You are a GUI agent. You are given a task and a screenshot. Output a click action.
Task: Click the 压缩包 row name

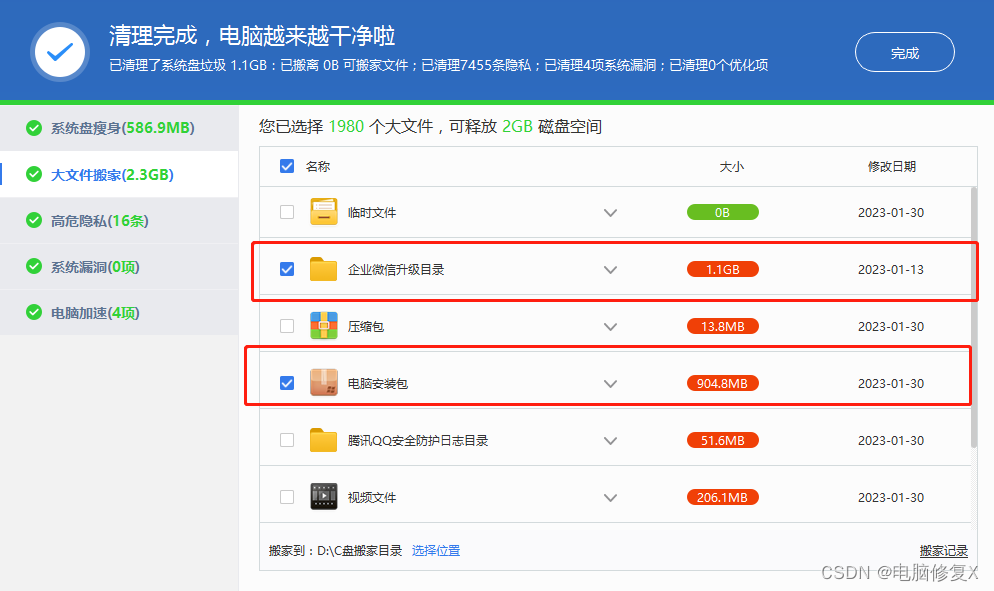point(365,327)
